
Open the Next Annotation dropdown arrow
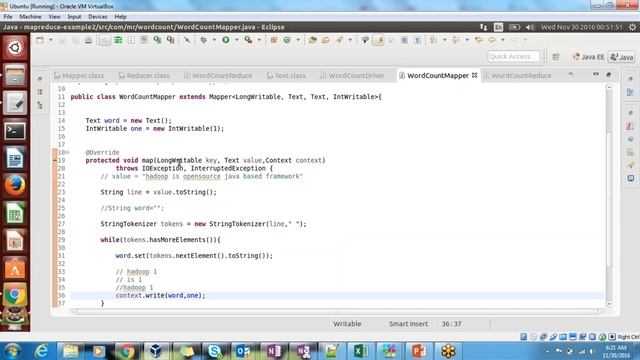point(444,40)
